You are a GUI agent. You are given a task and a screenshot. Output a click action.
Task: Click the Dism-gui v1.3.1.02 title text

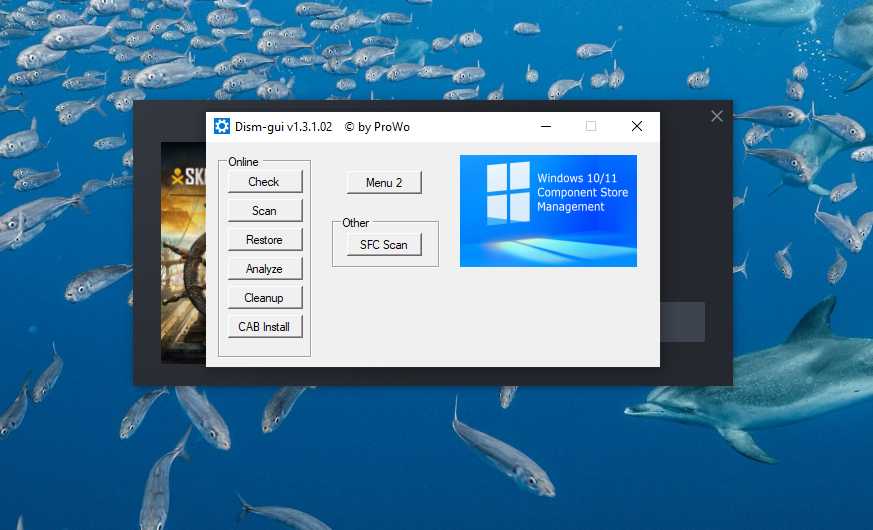(x=283, y=127)
